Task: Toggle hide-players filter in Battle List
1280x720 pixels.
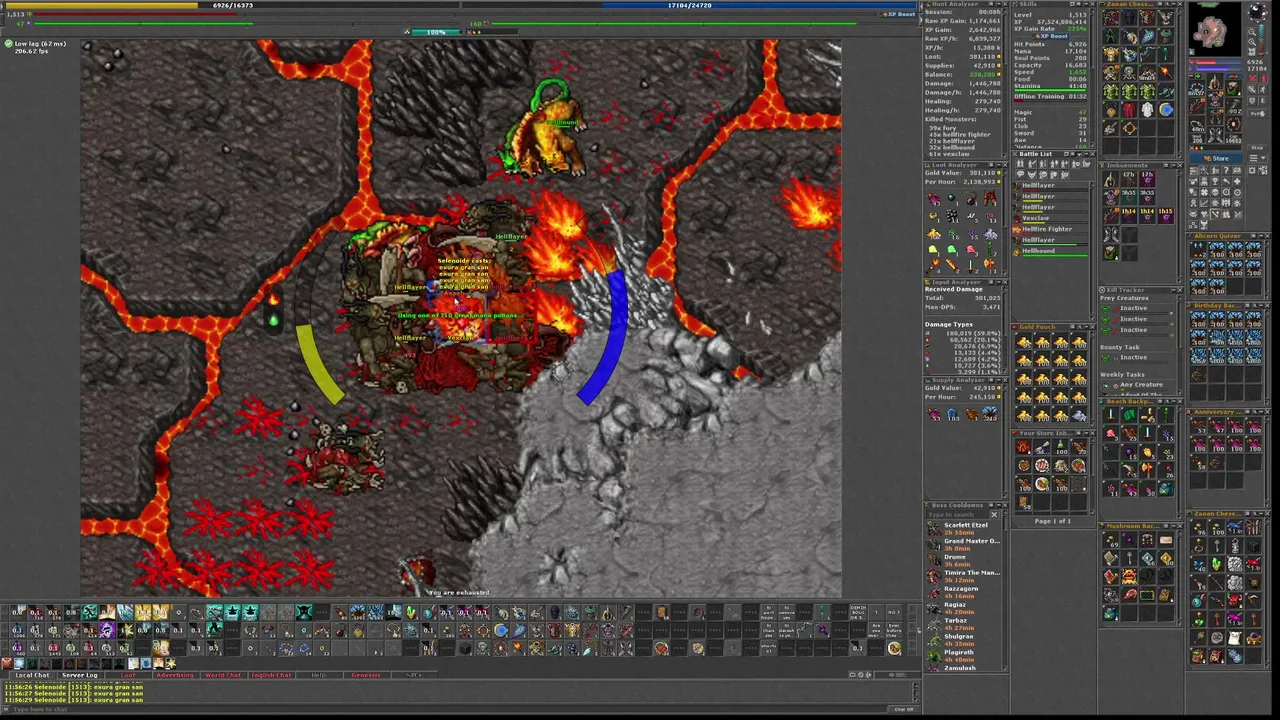Action: 1020,163
